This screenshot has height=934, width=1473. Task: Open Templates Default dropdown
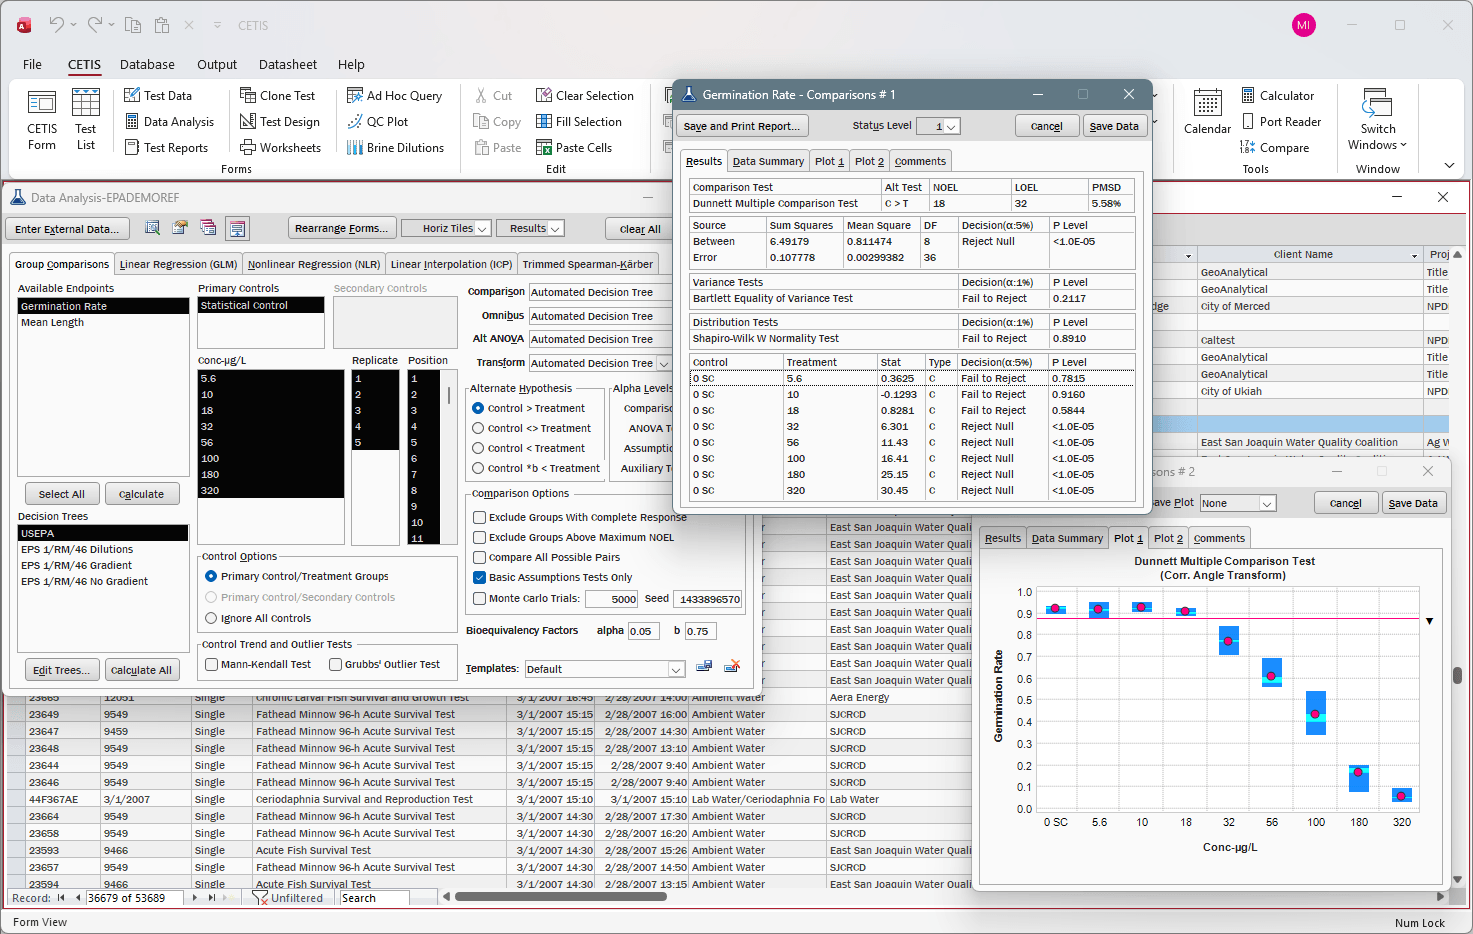(x=676, y=669)
